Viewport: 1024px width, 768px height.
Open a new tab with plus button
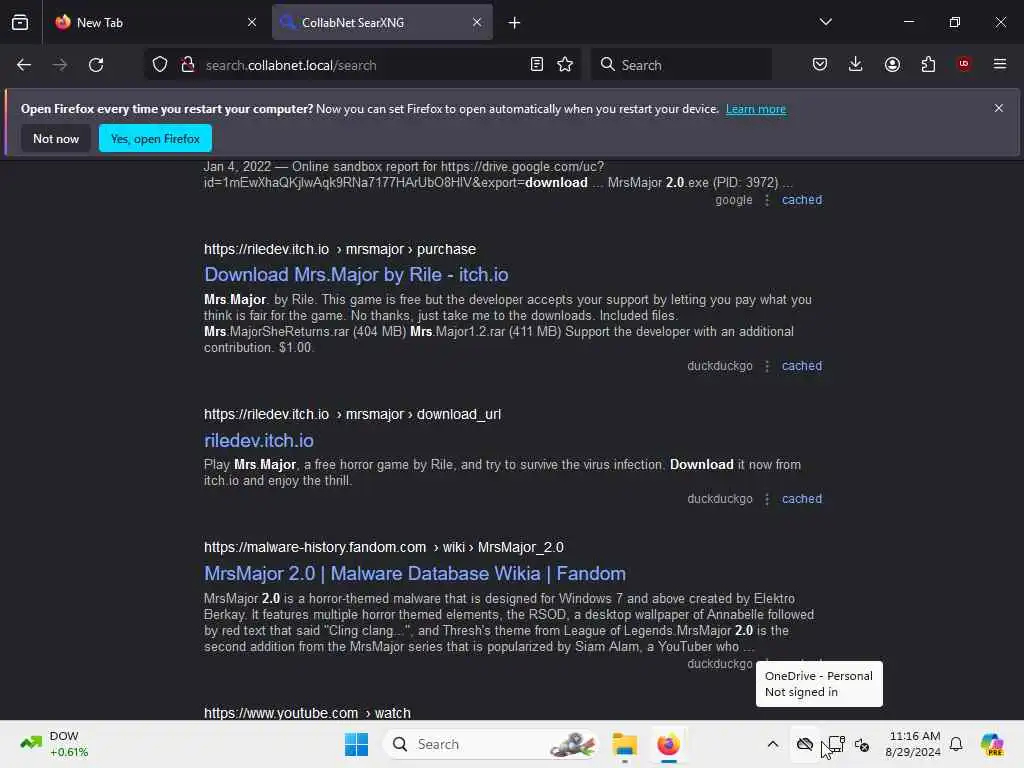point(515,23)
